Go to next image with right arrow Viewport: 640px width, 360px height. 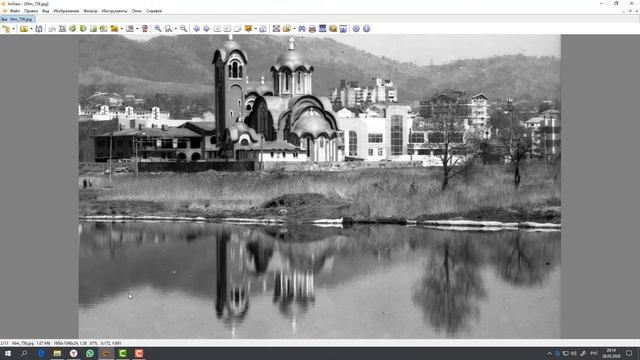coord(207,29)
